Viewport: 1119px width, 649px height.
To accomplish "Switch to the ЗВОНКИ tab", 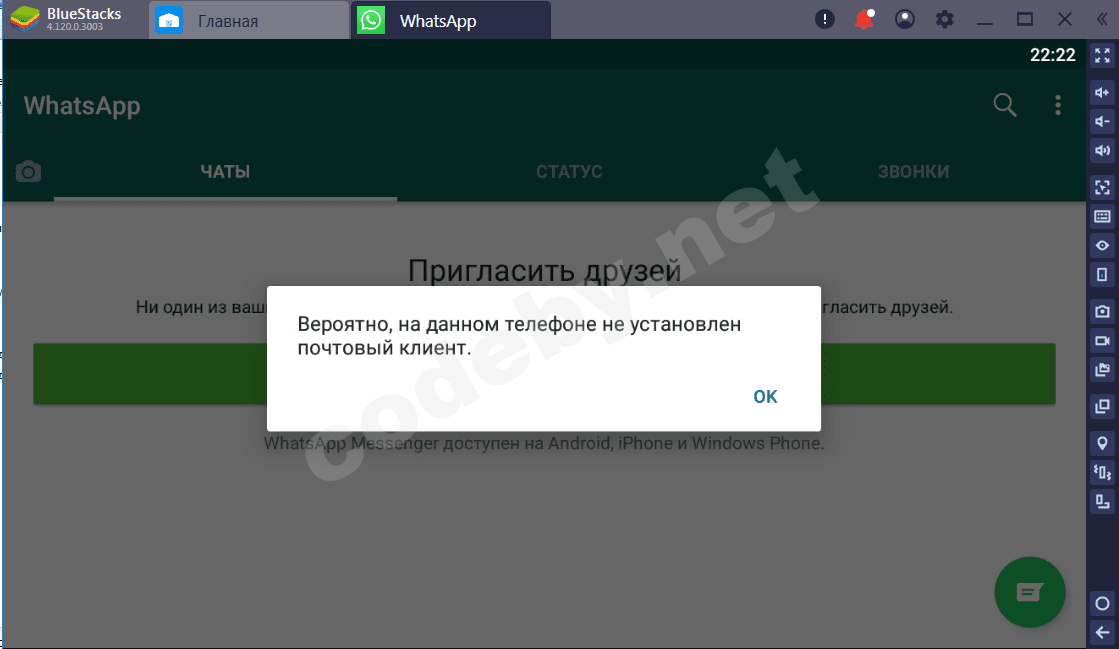I will (x=913, y=171).
